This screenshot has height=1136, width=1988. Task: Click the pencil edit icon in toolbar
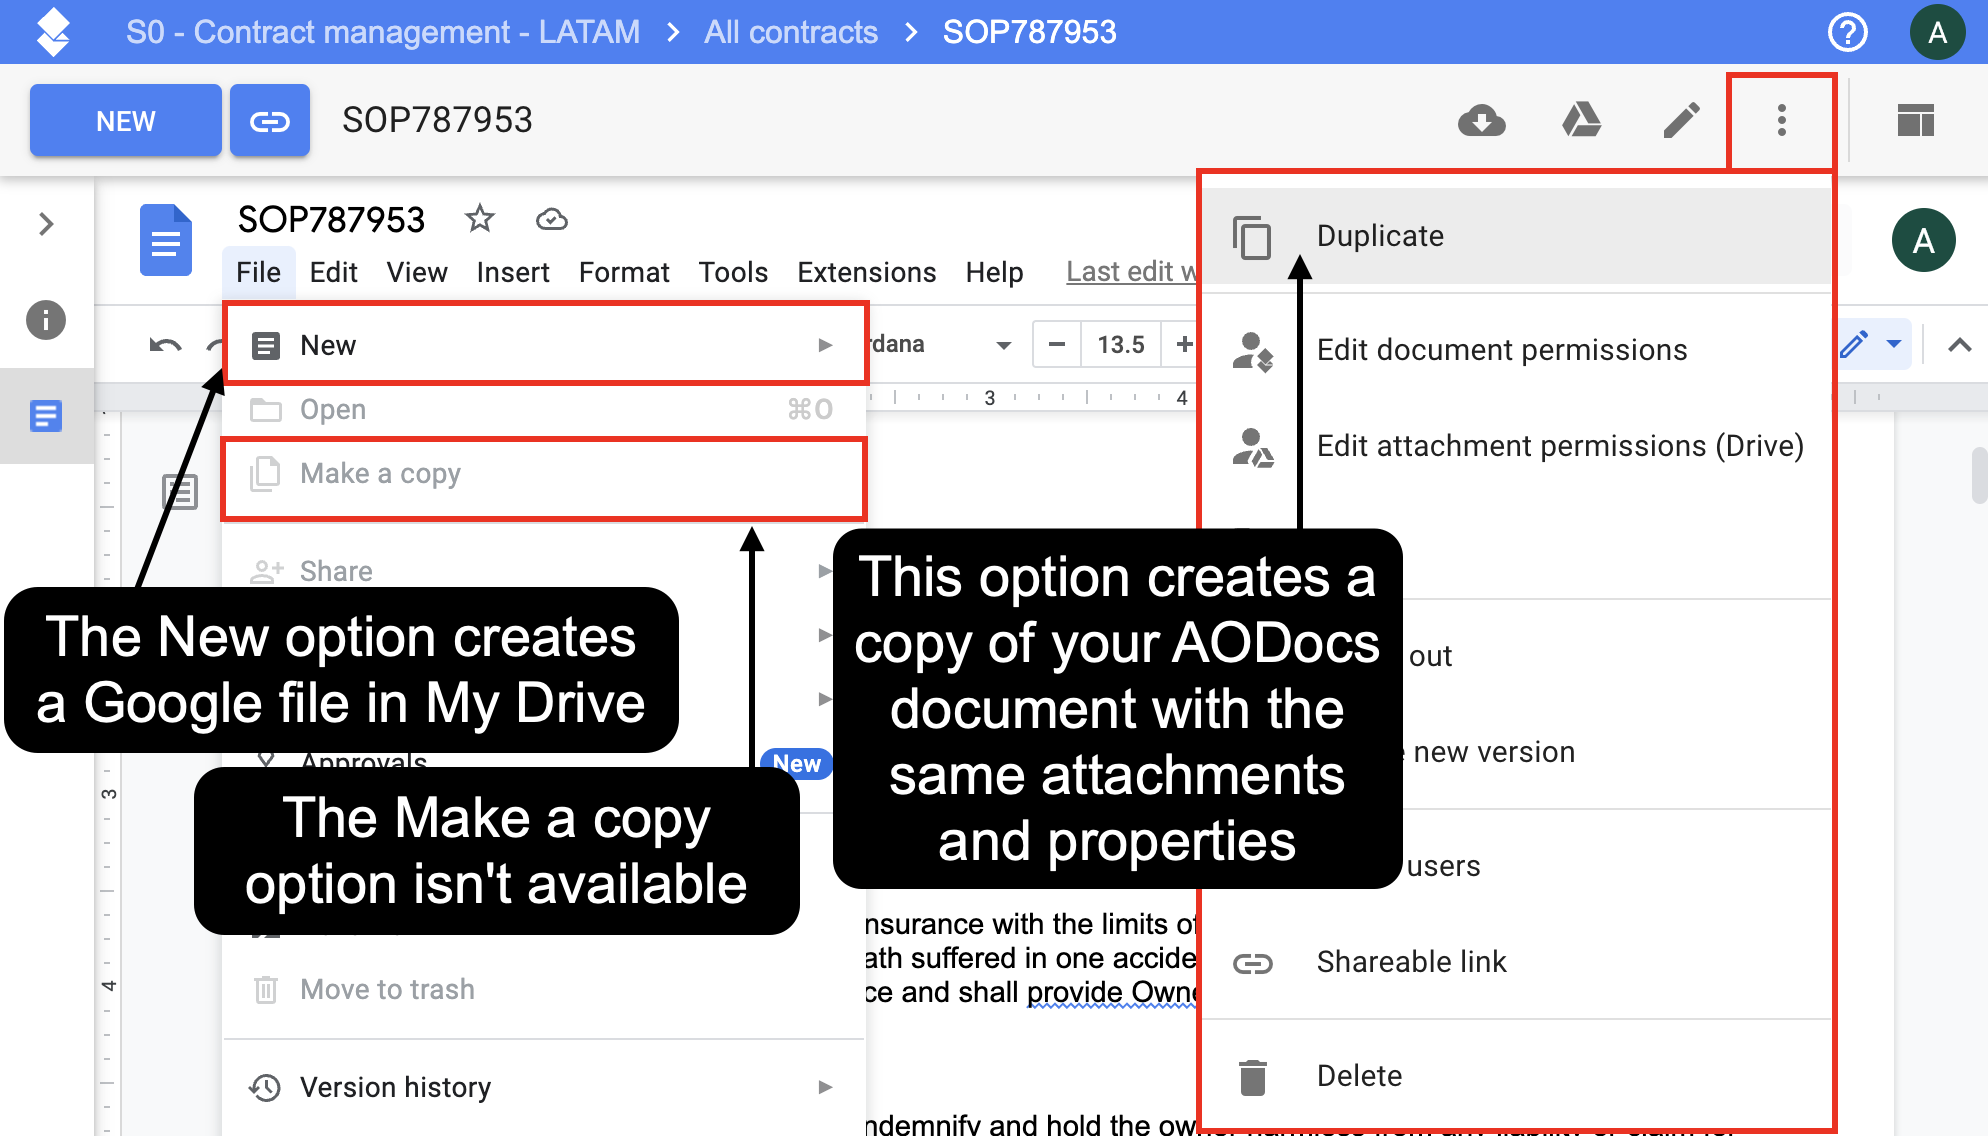pos(1681,121)
